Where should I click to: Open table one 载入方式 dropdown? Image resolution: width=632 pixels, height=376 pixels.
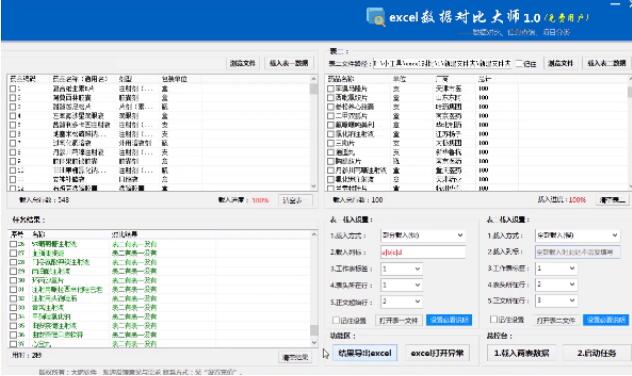[x=423, y=235]
